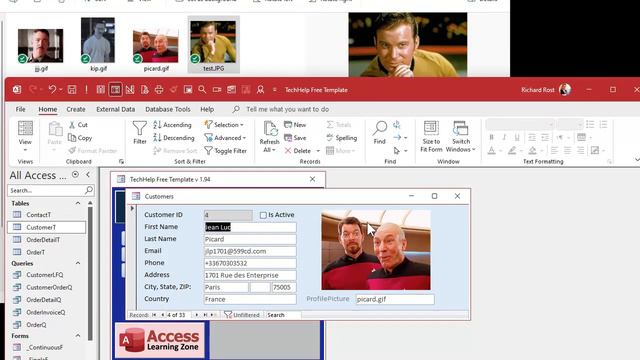The width and height of the screenshot is (640, 360).
Task: Click the Undo icon in title bar
Action: click(52, 89)
